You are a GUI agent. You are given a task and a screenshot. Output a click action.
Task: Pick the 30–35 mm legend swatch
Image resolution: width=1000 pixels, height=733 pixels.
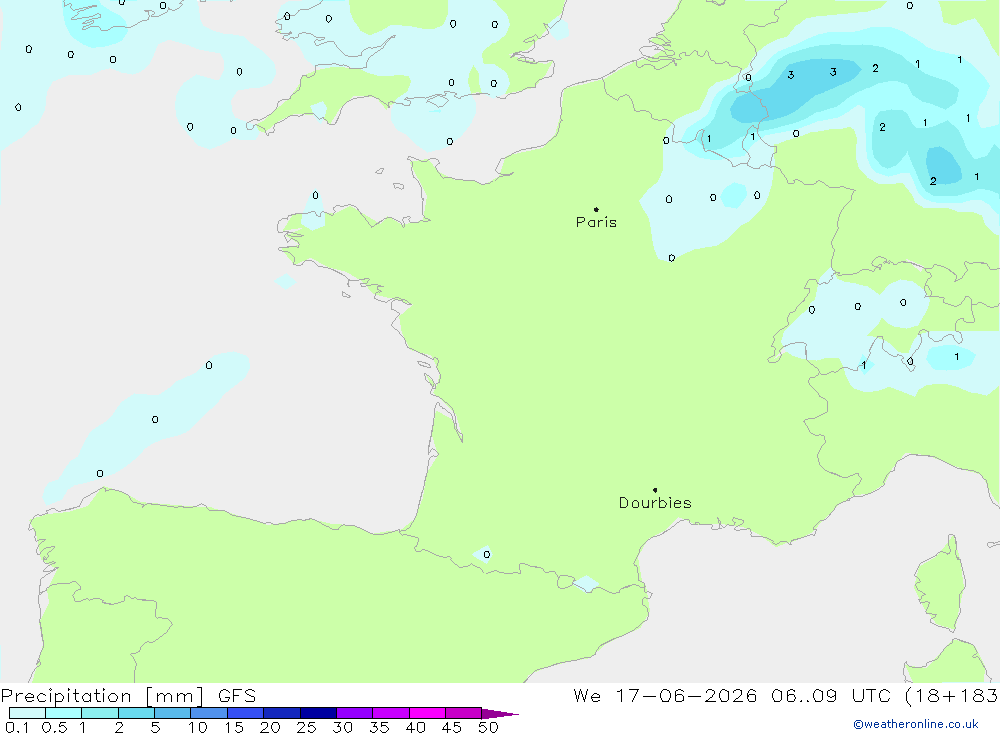coord(355,713)
